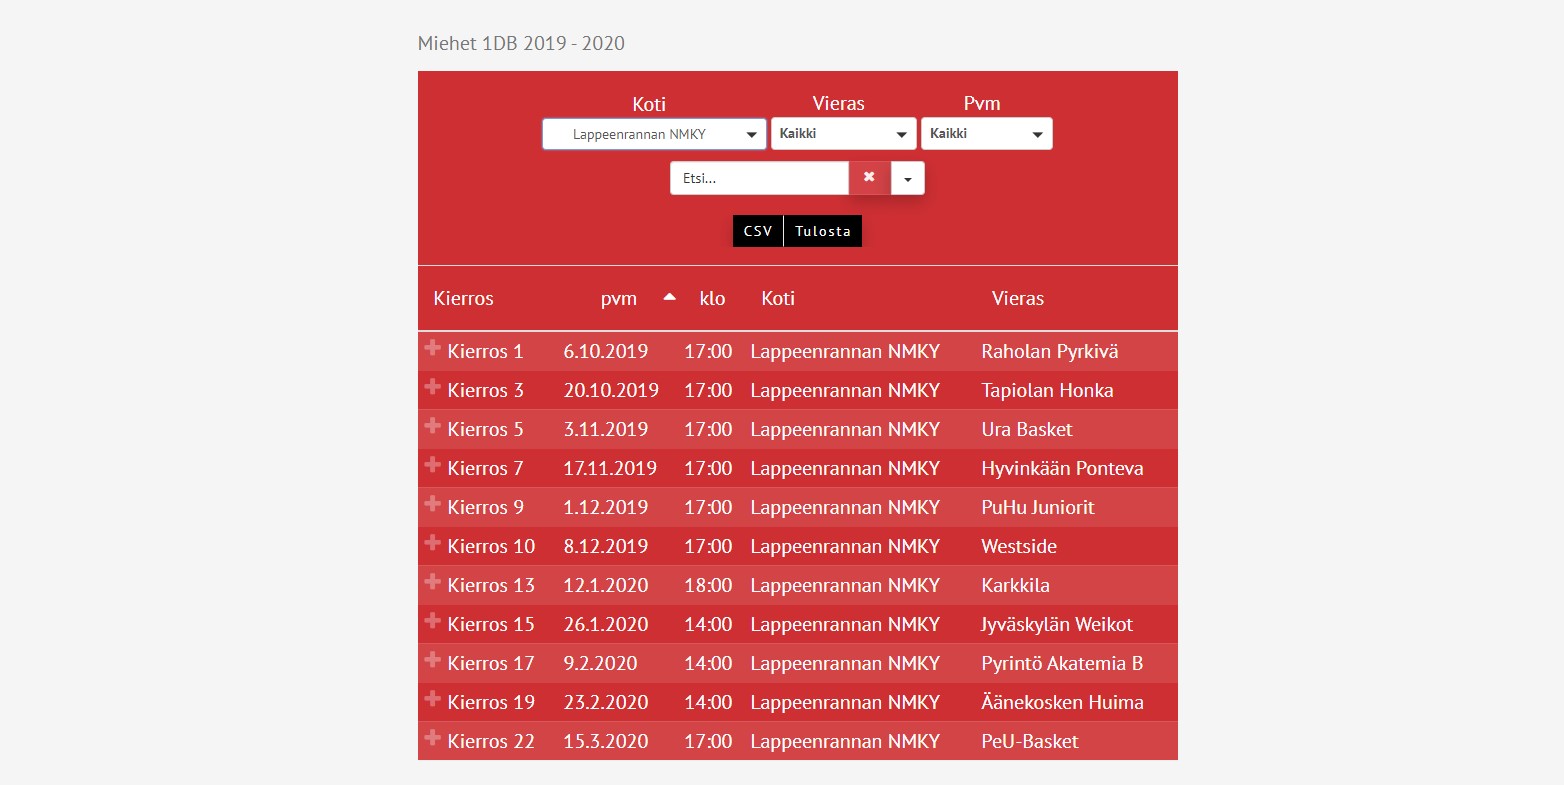Select the PuHu Juniorit cell
The height and width of the screenshot is (785, 1564).
pos(1038,508)
